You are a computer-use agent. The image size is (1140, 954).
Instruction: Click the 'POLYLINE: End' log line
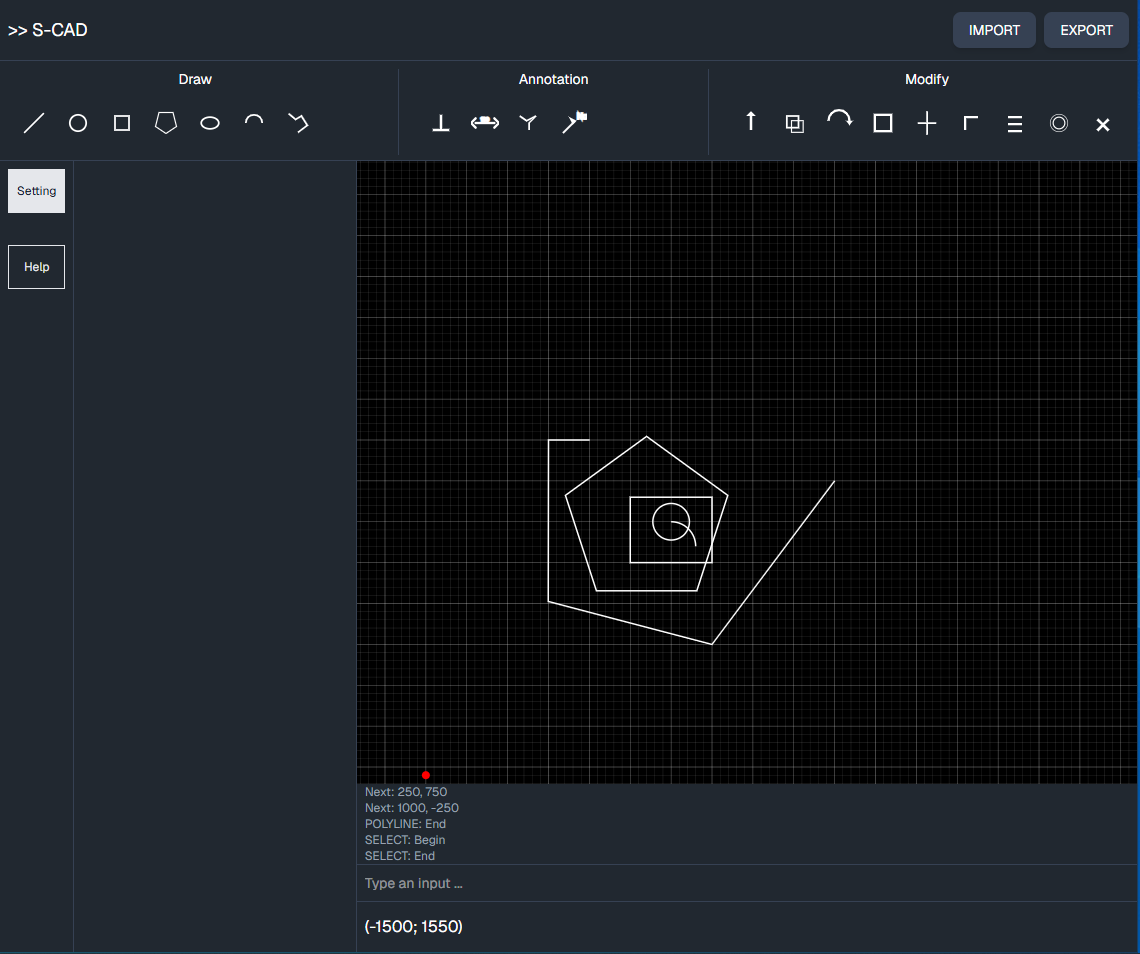click(x=405, y=824)
